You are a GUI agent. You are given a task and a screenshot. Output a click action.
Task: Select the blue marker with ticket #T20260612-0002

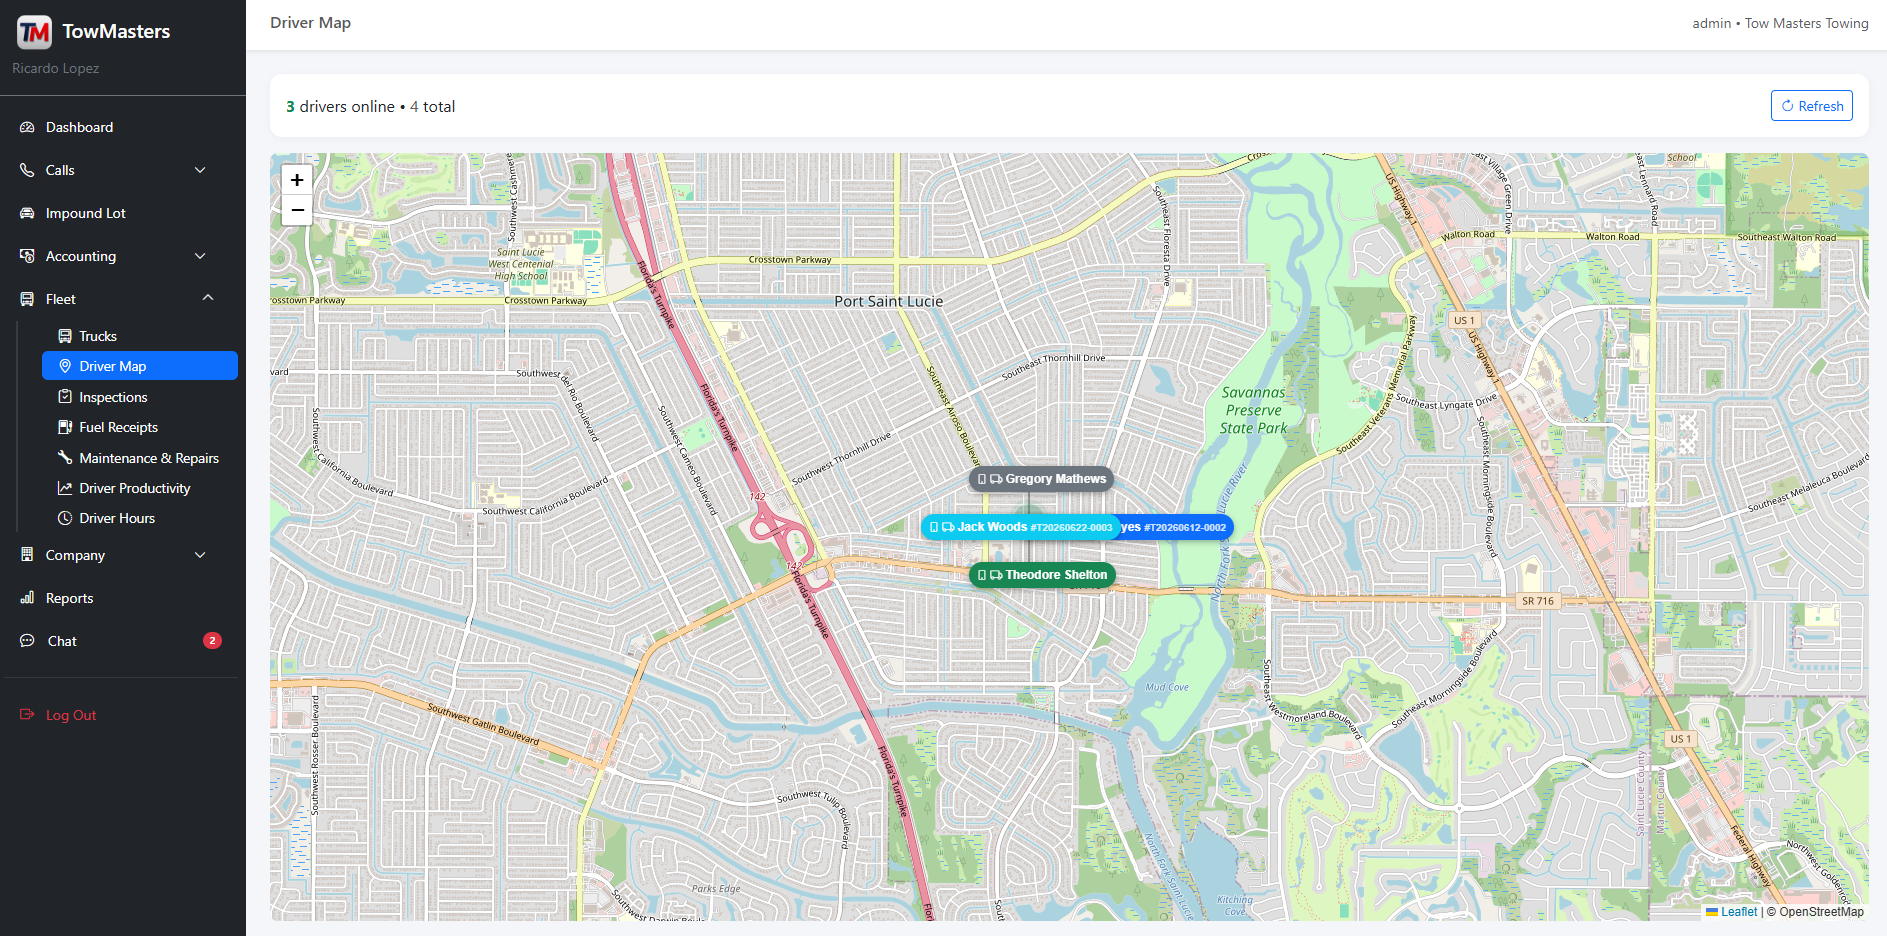click(1177, 527)
